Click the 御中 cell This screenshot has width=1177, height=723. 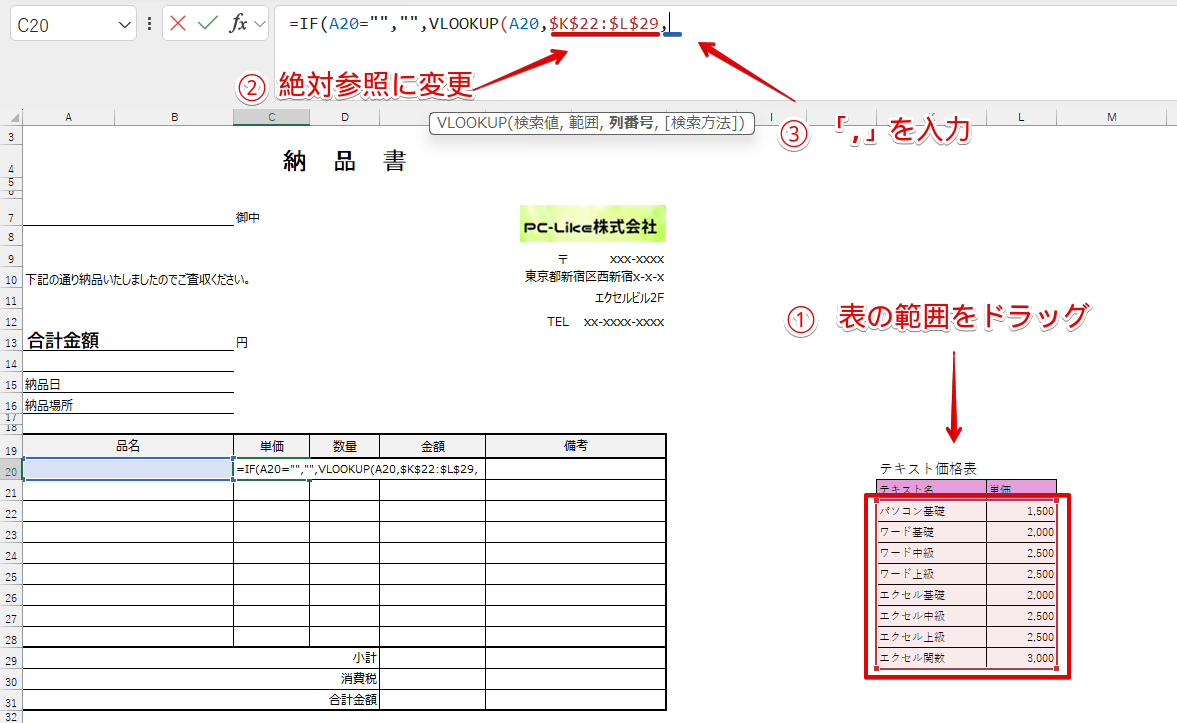click(x=248, y=218)
